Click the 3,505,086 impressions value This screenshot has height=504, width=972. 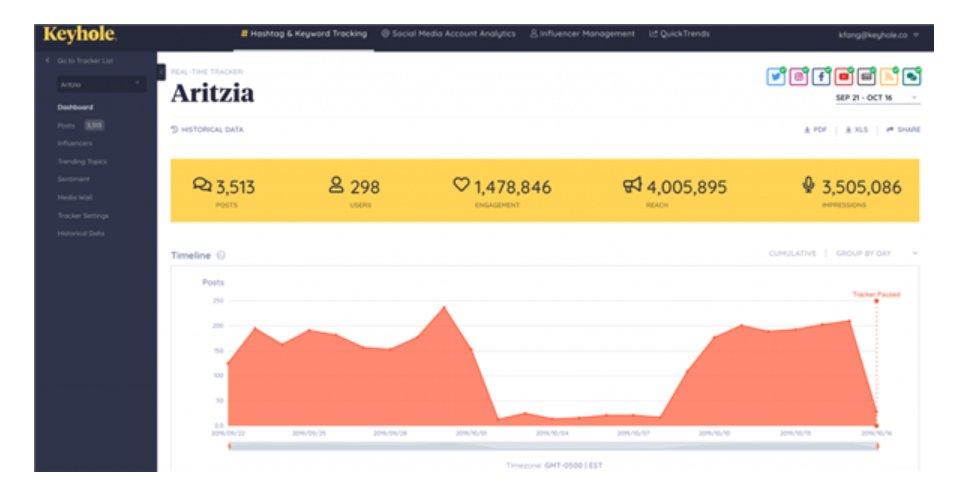pos(862,187)
